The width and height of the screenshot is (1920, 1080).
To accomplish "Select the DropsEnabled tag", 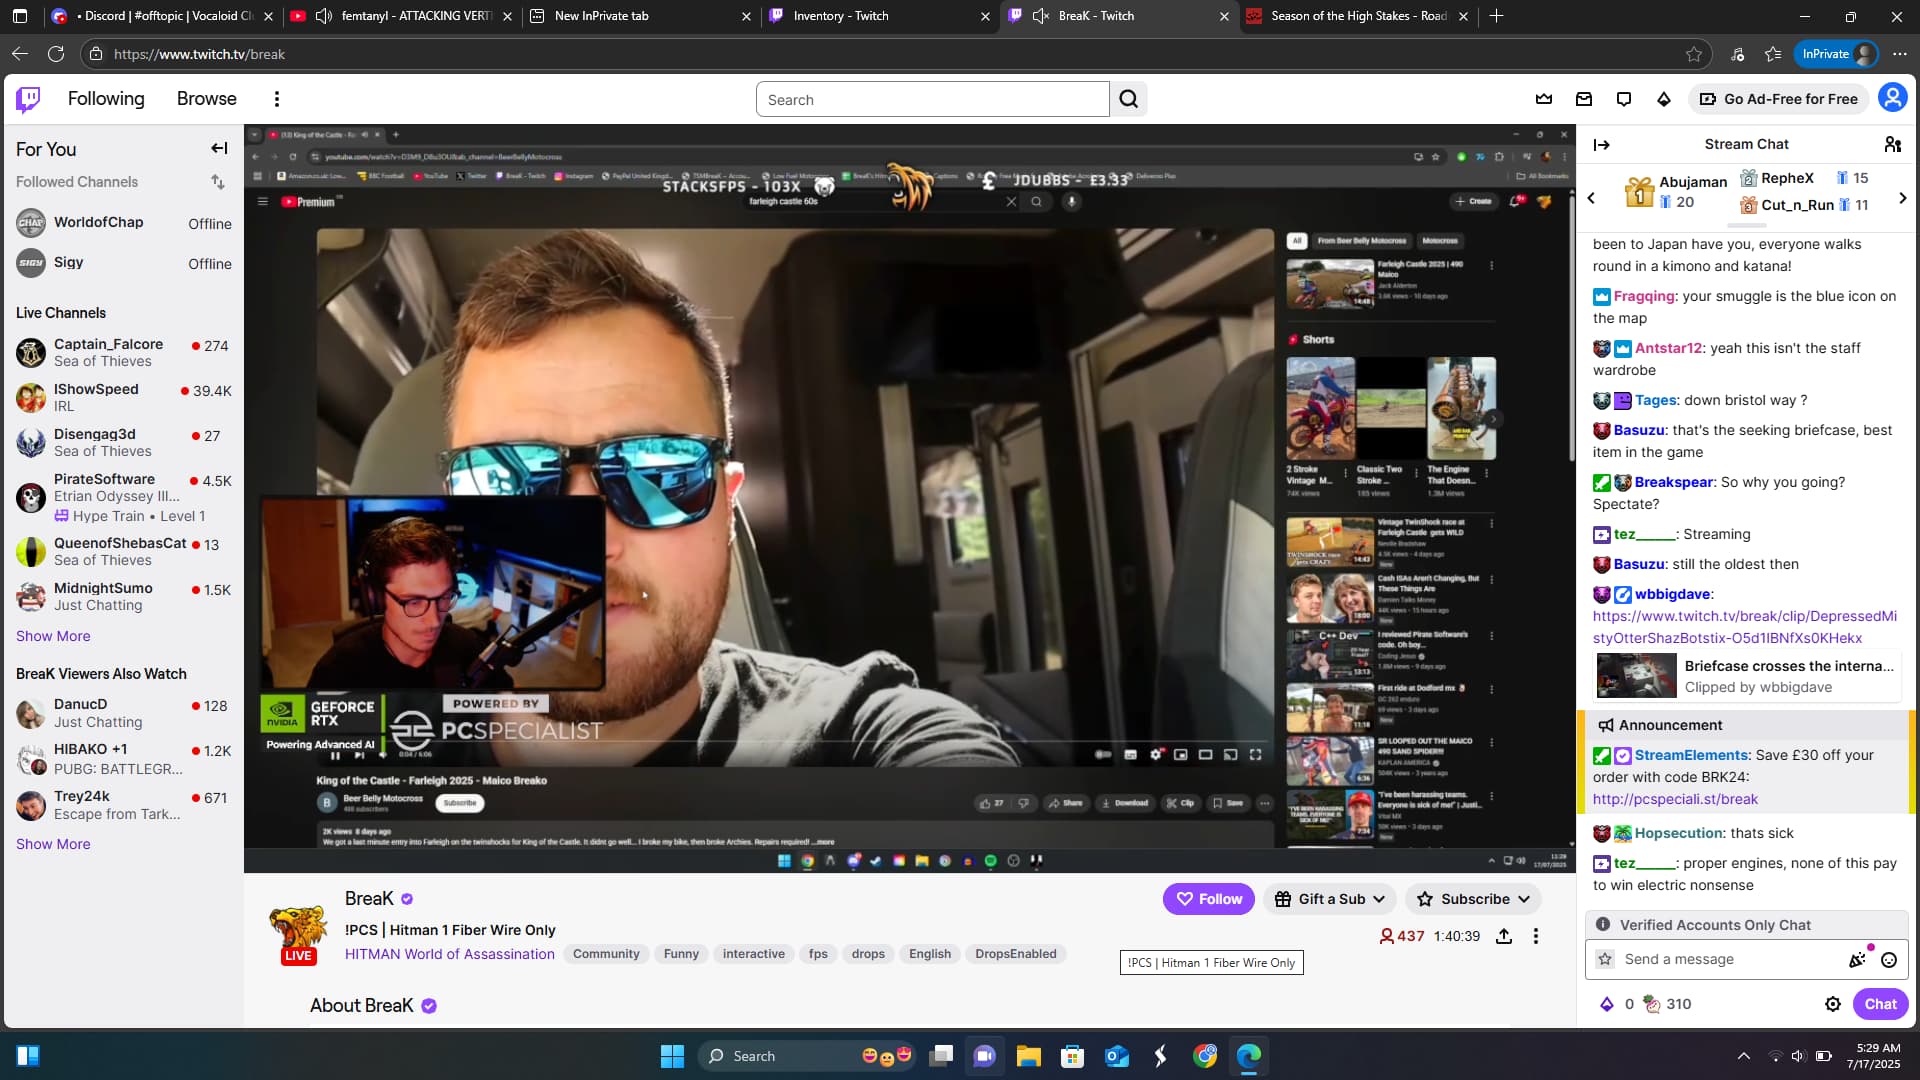I will [x=1015, y=954].
